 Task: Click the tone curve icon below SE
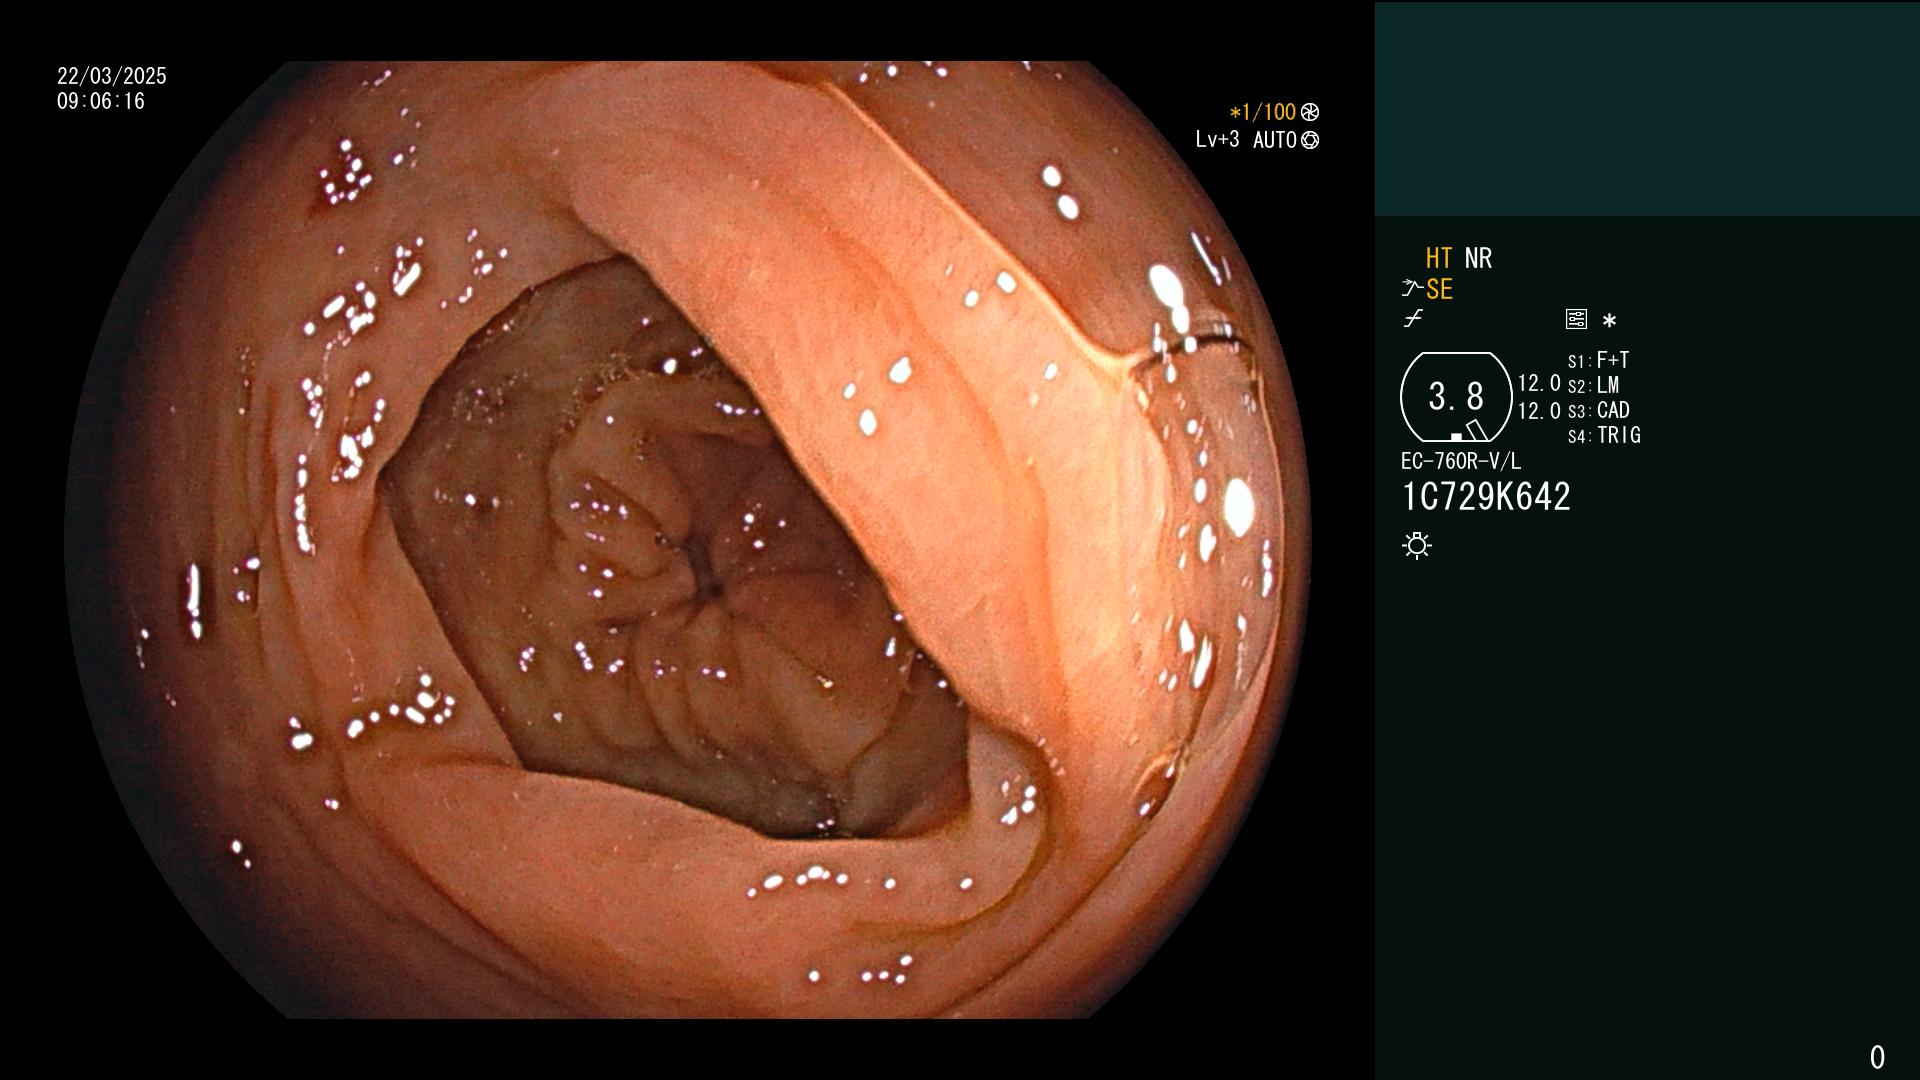[1413, 319]
